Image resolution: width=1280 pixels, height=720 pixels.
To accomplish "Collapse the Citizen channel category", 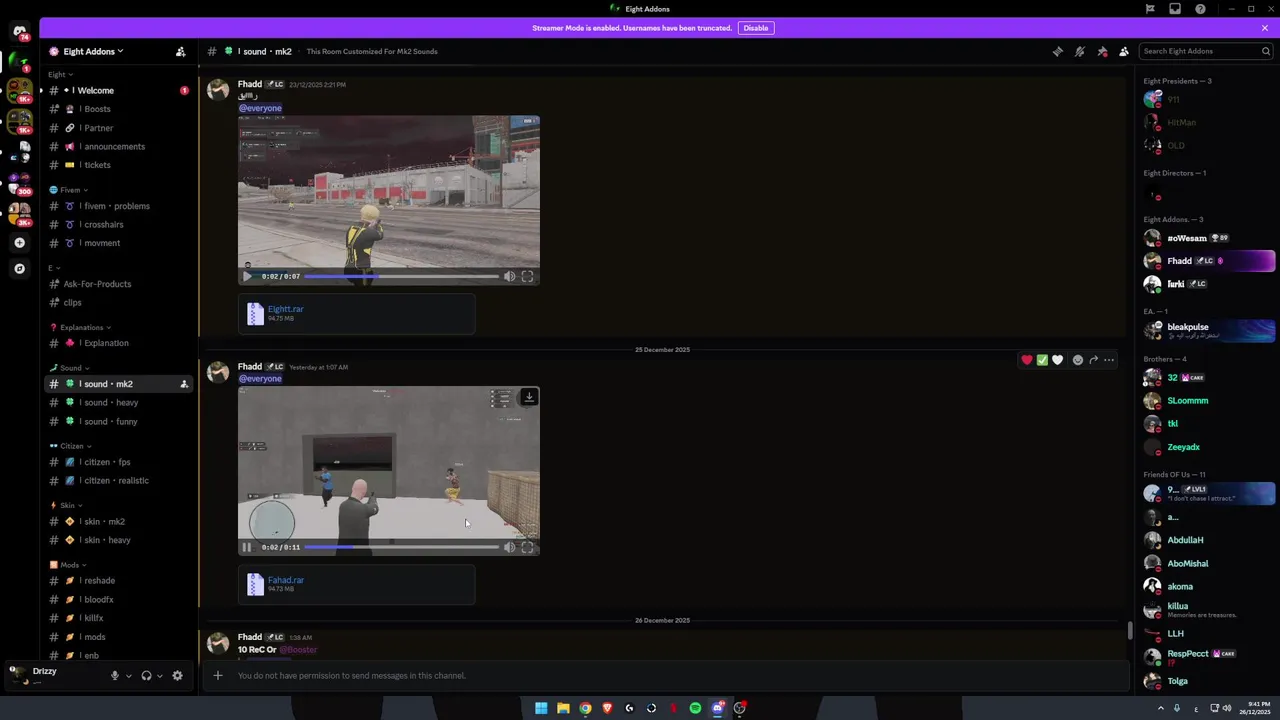I will [70, 446].
